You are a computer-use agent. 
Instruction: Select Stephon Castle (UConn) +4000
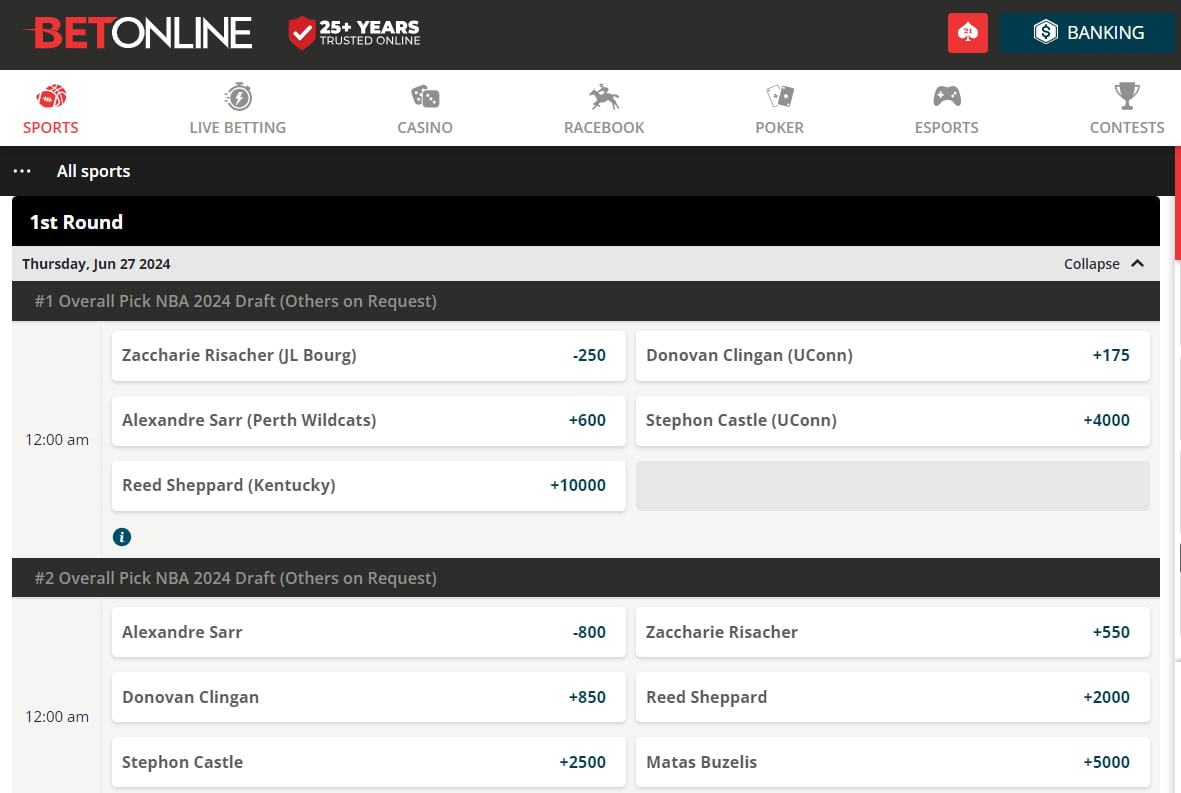pos(893,420)
